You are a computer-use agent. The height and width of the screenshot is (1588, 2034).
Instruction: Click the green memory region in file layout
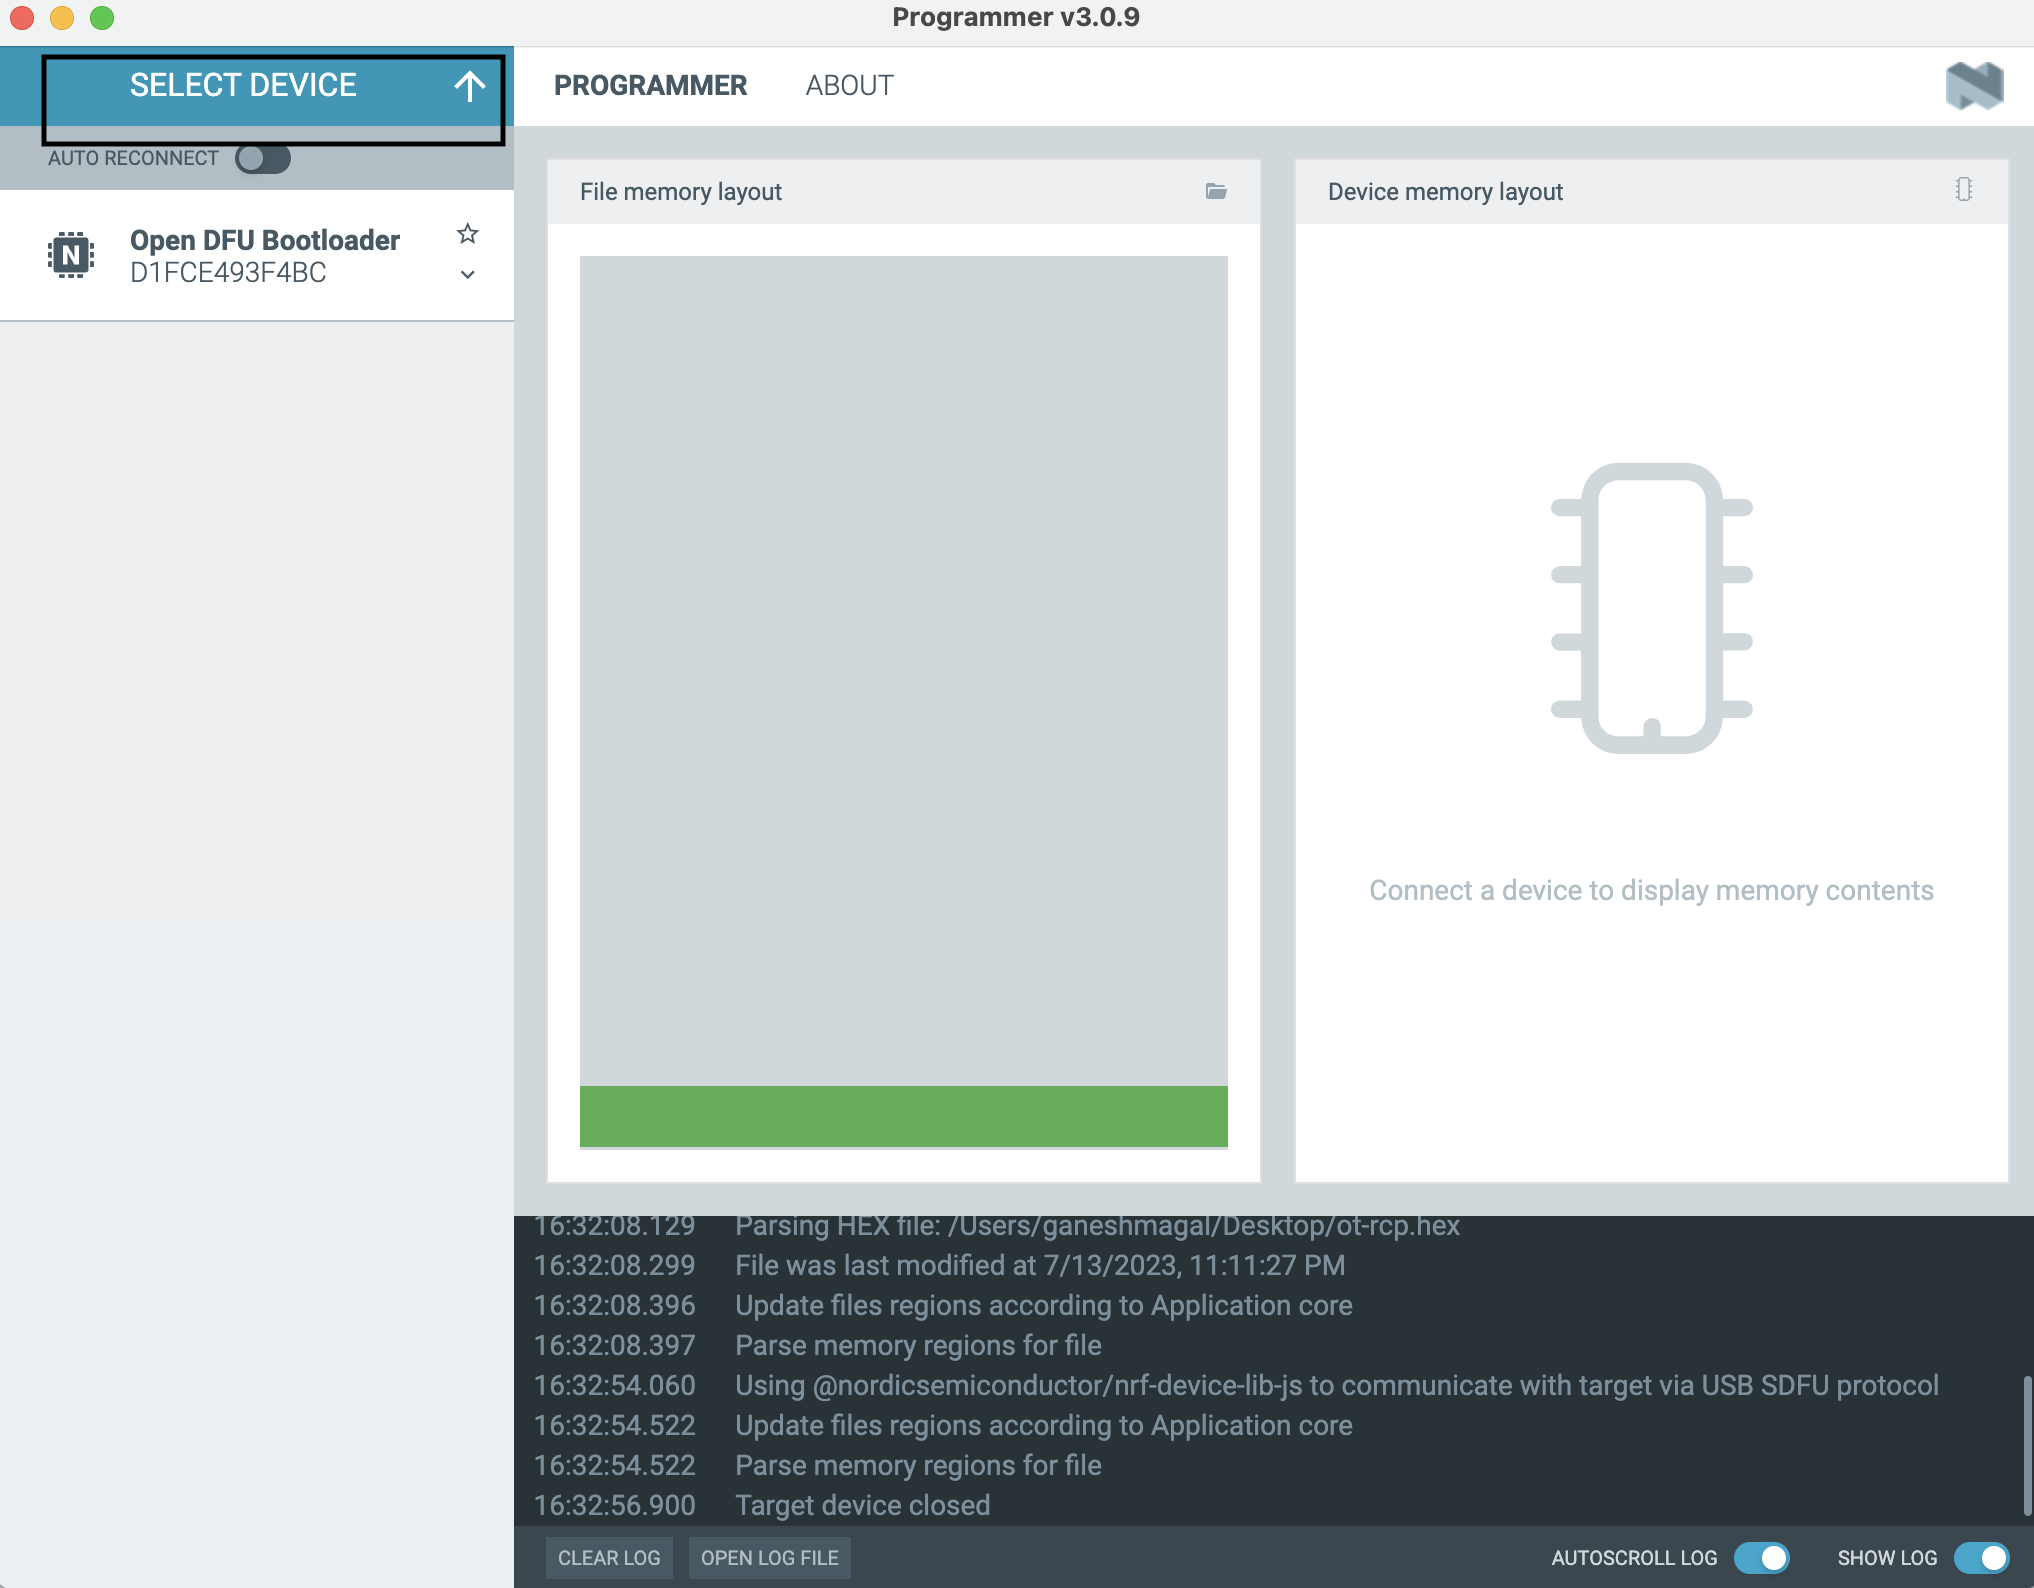(904, 1116)
